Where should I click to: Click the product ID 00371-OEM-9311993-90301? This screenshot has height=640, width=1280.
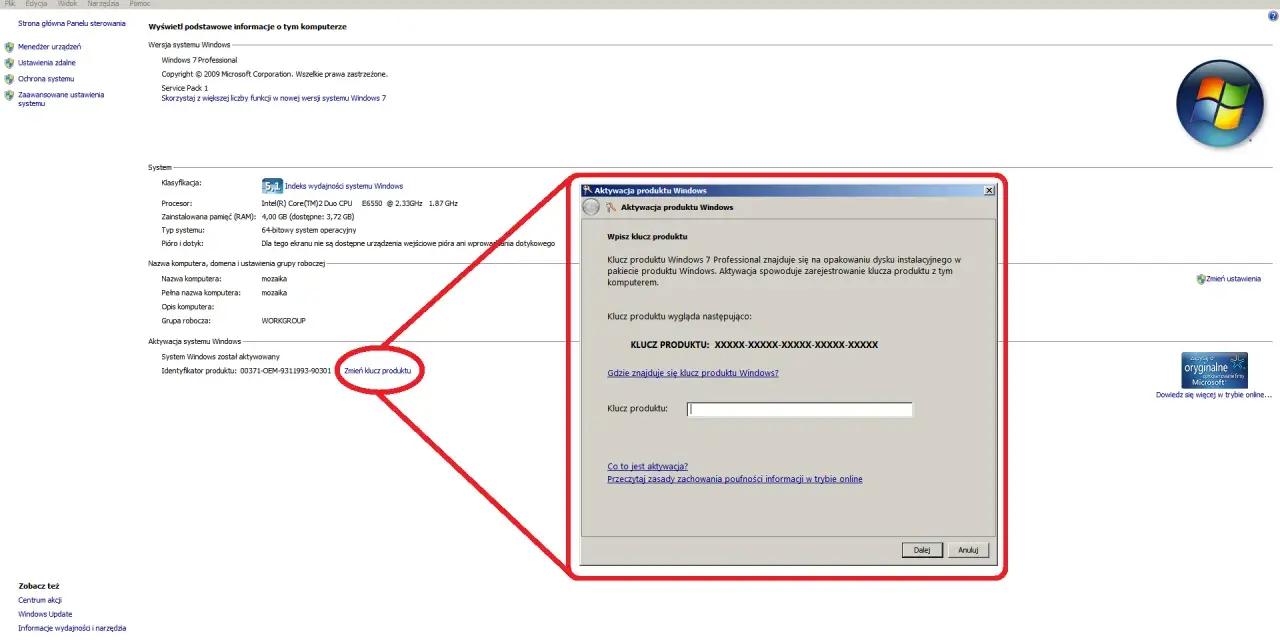click(286, 371)
